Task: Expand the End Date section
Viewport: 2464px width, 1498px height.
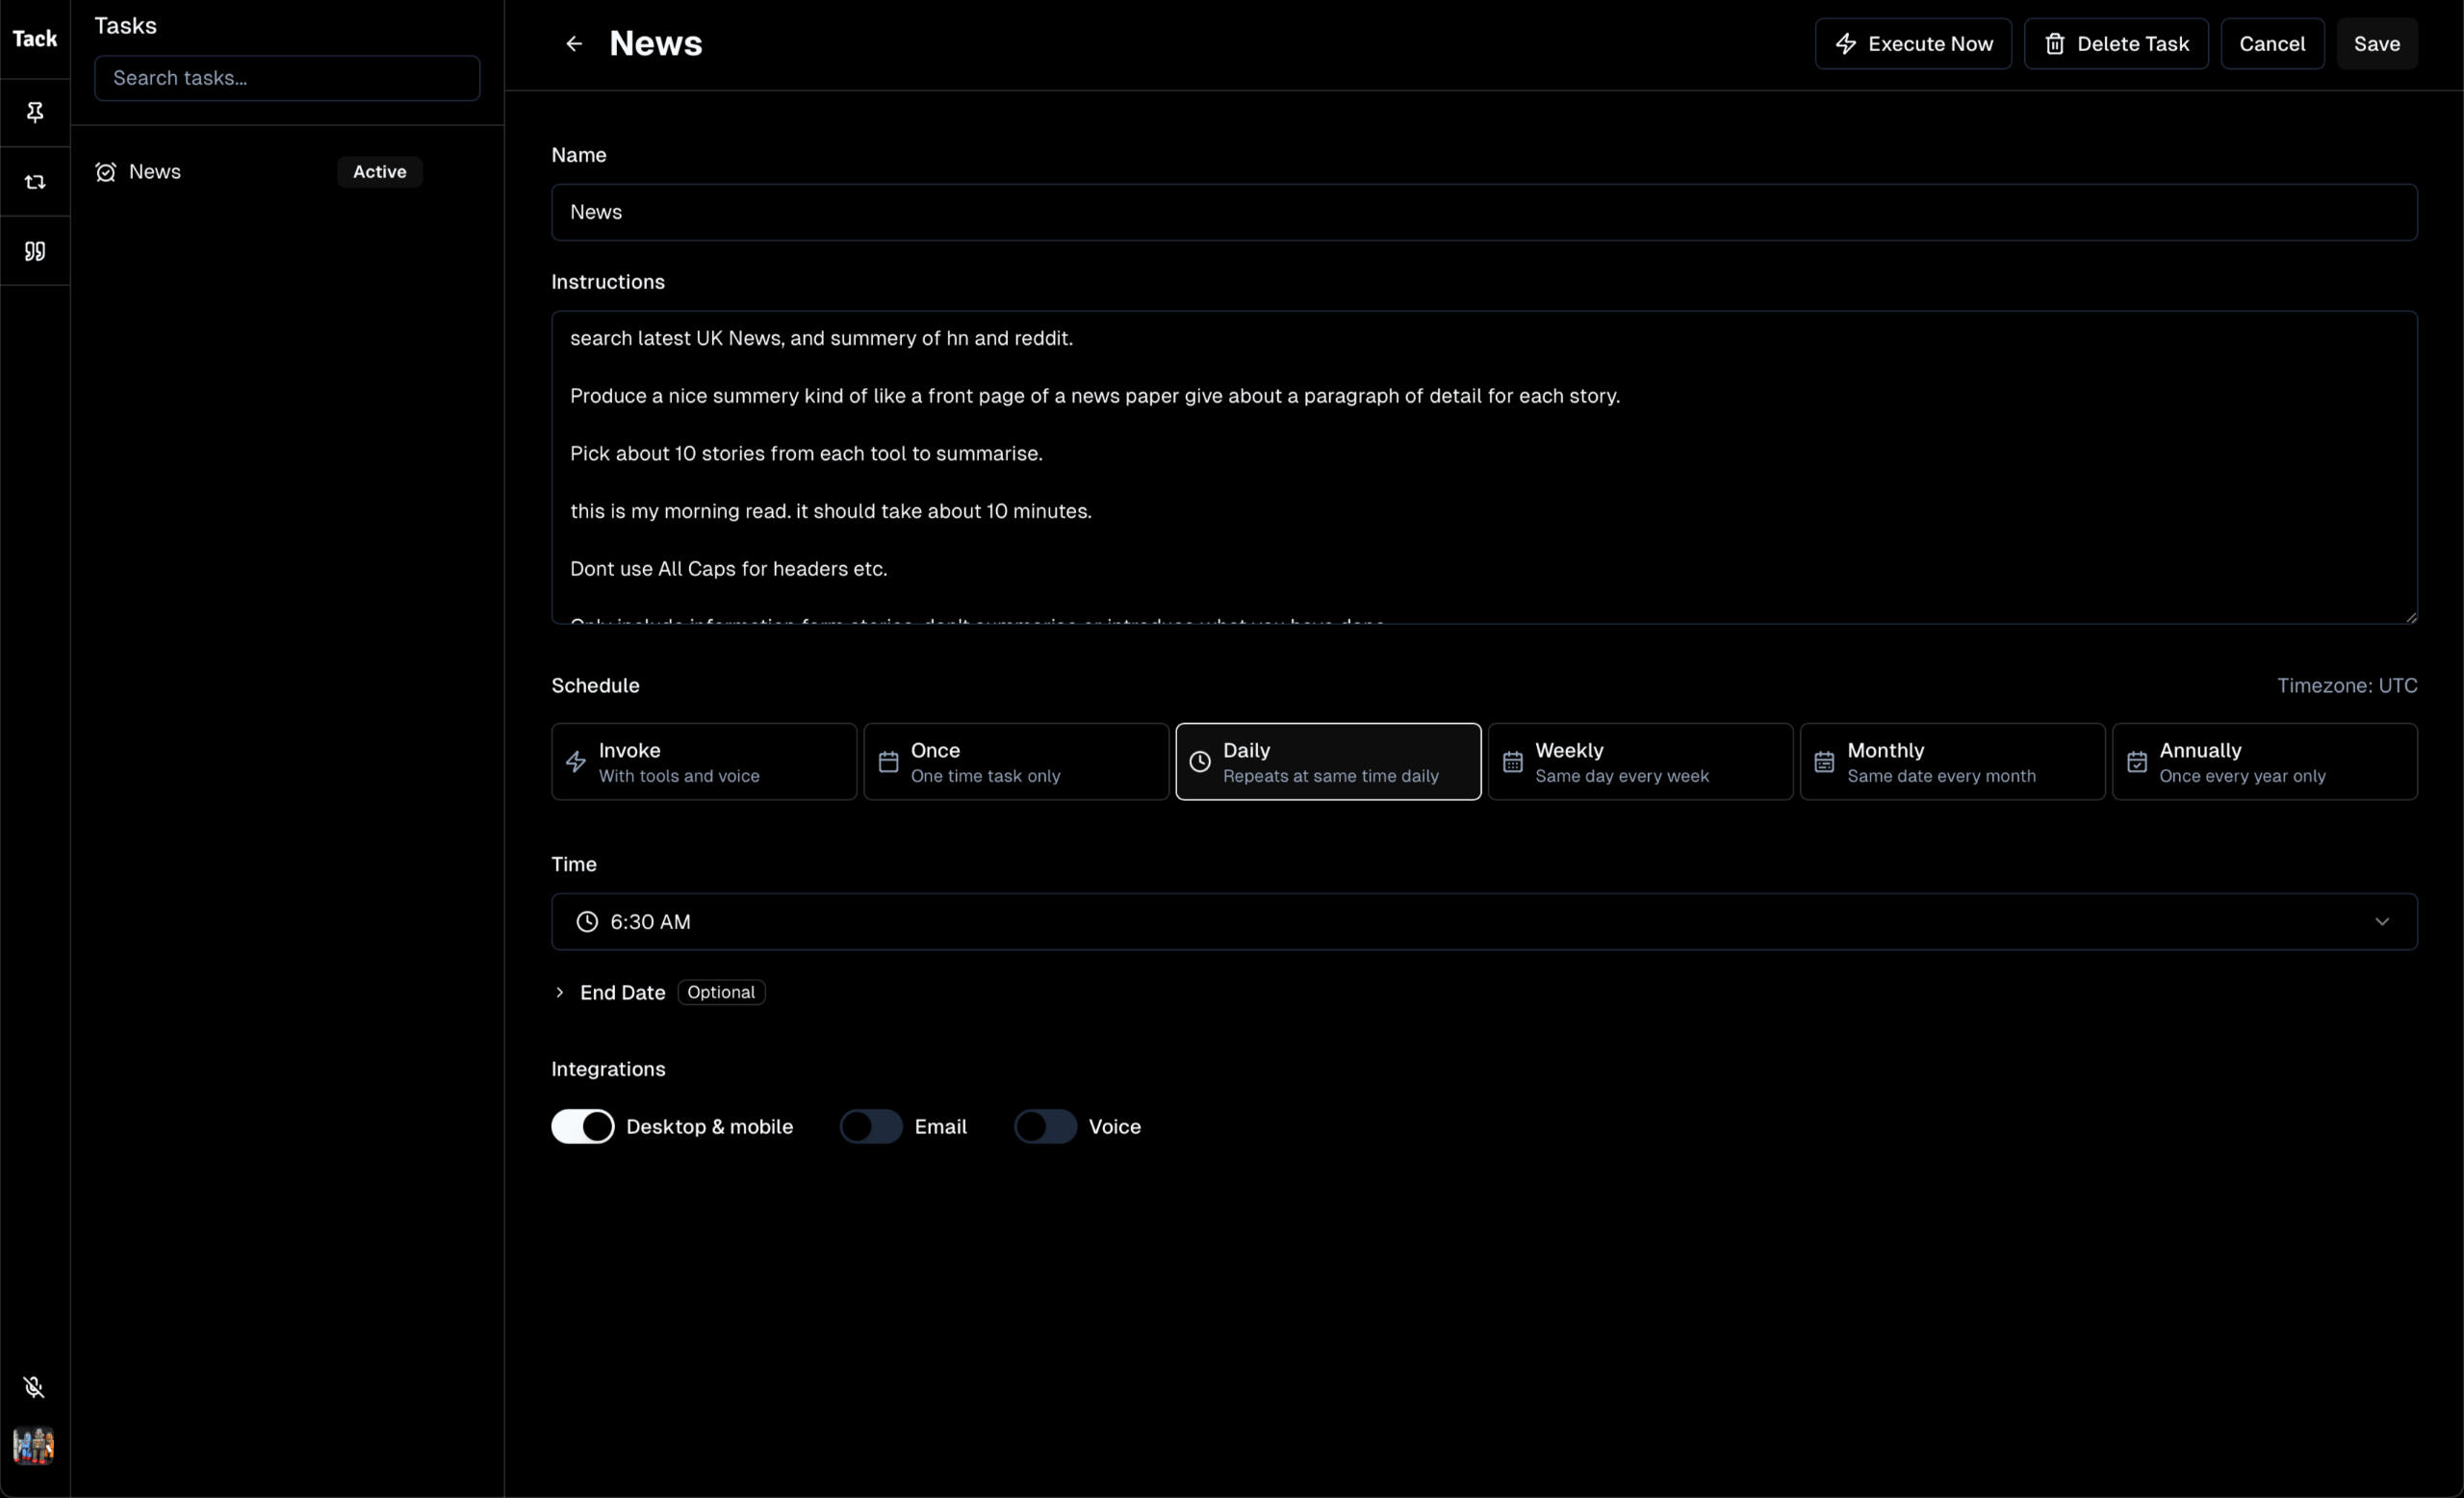Action: [x=621, y=993]
